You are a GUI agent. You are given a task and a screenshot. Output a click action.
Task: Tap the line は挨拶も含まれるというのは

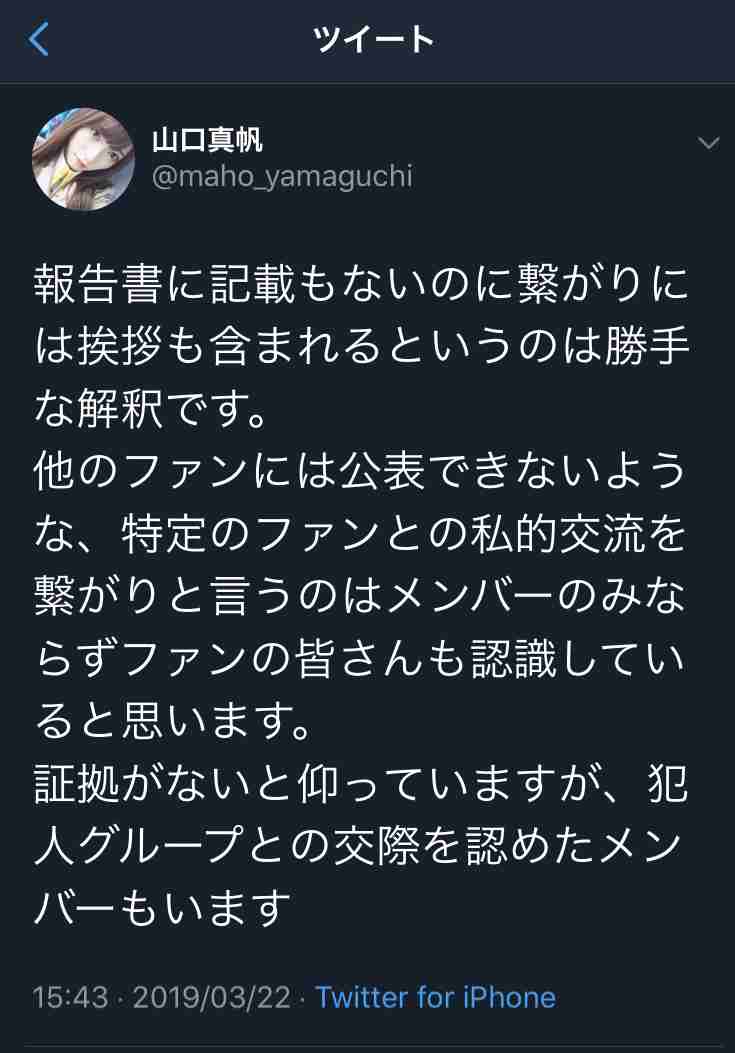(x=361, y=347)
